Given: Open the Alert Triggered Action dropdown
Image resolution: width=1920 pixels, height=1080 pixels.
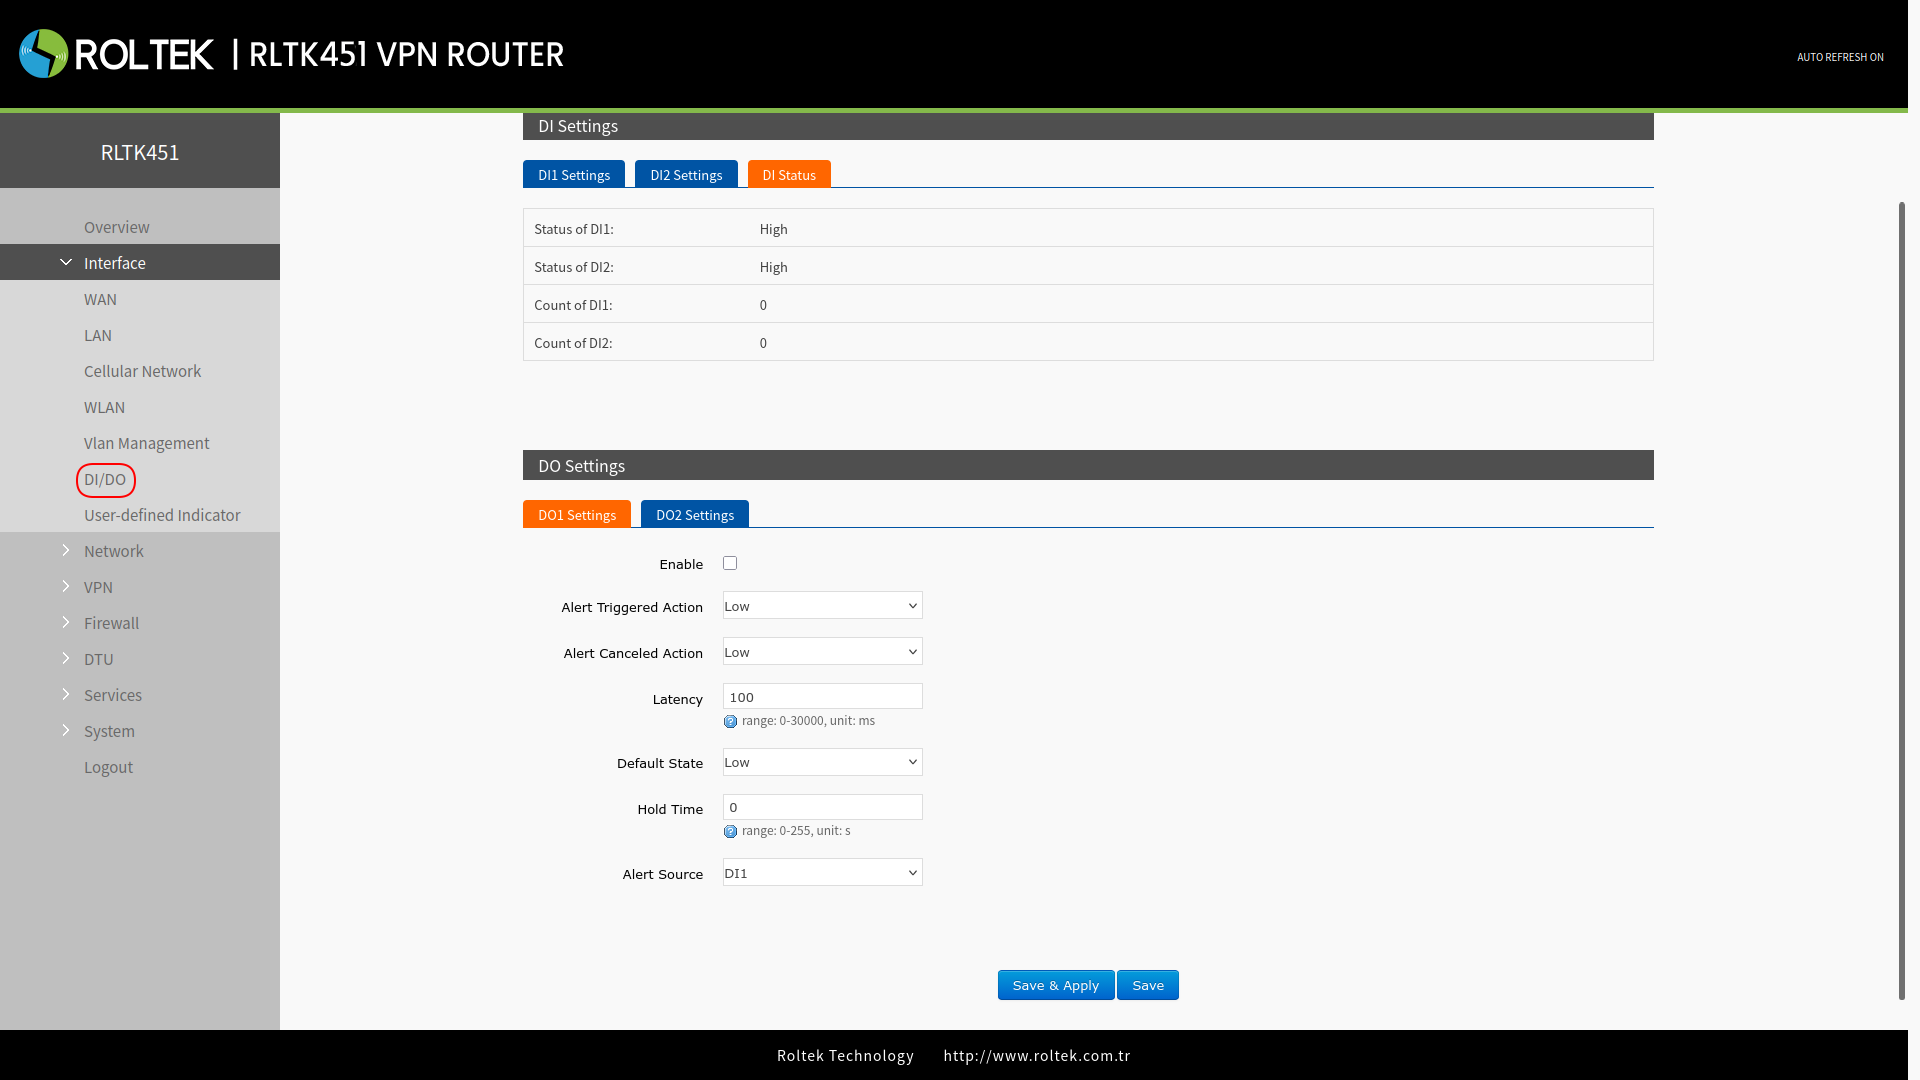Looking at the screenshot, I should coord(822,606).
